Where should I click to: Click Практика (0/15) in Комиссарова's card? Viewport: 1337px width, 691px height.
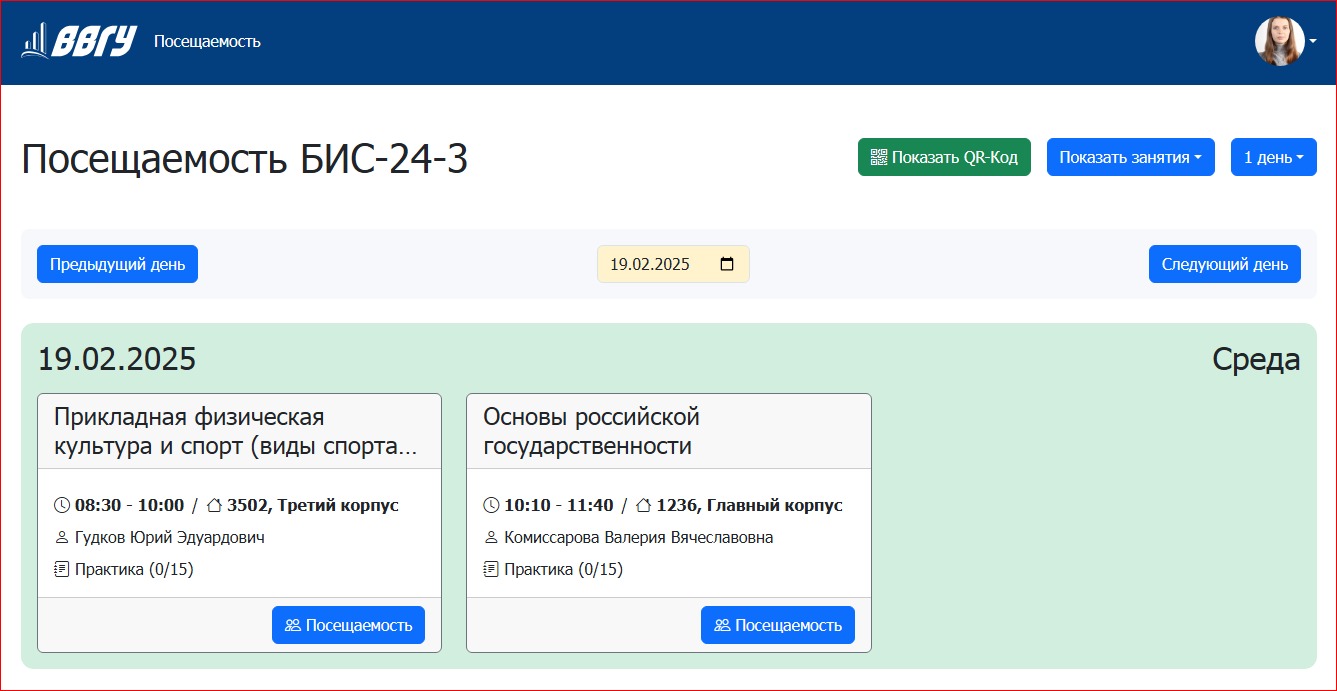(564, 569)
